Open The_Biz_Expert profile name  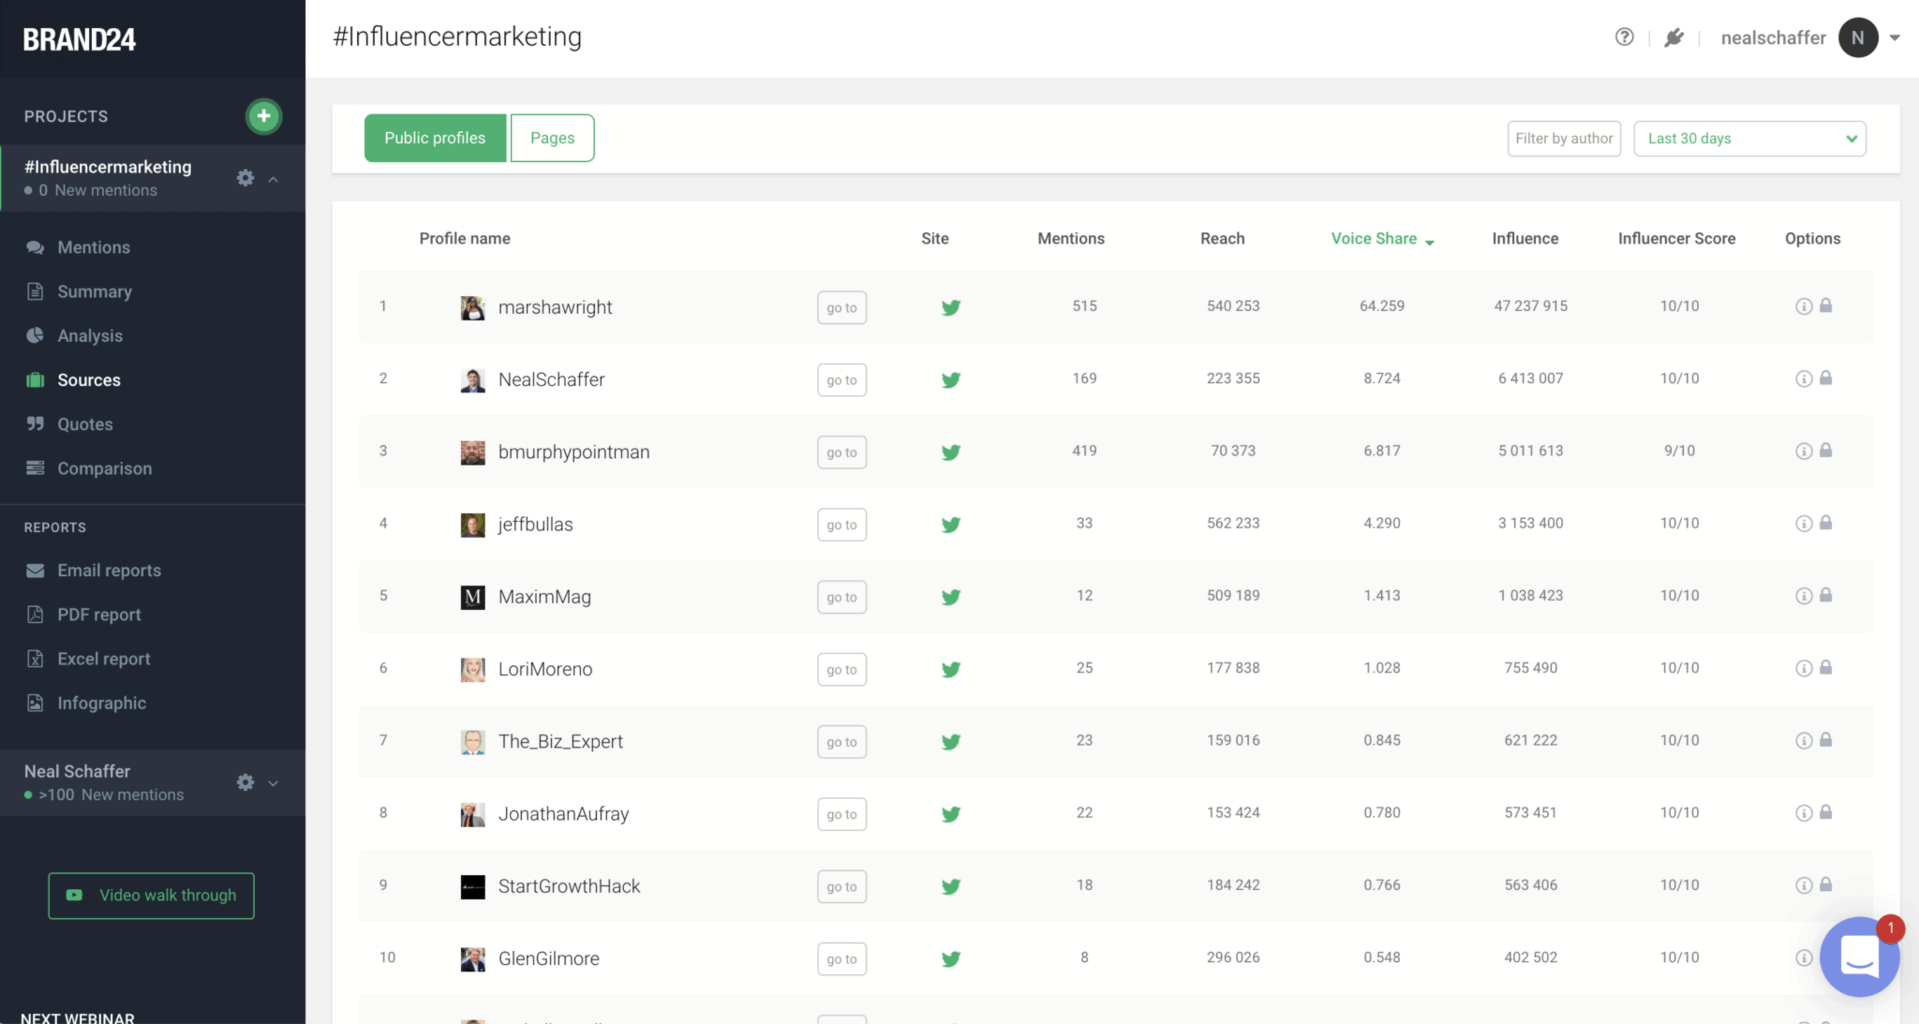click(561, 741)
